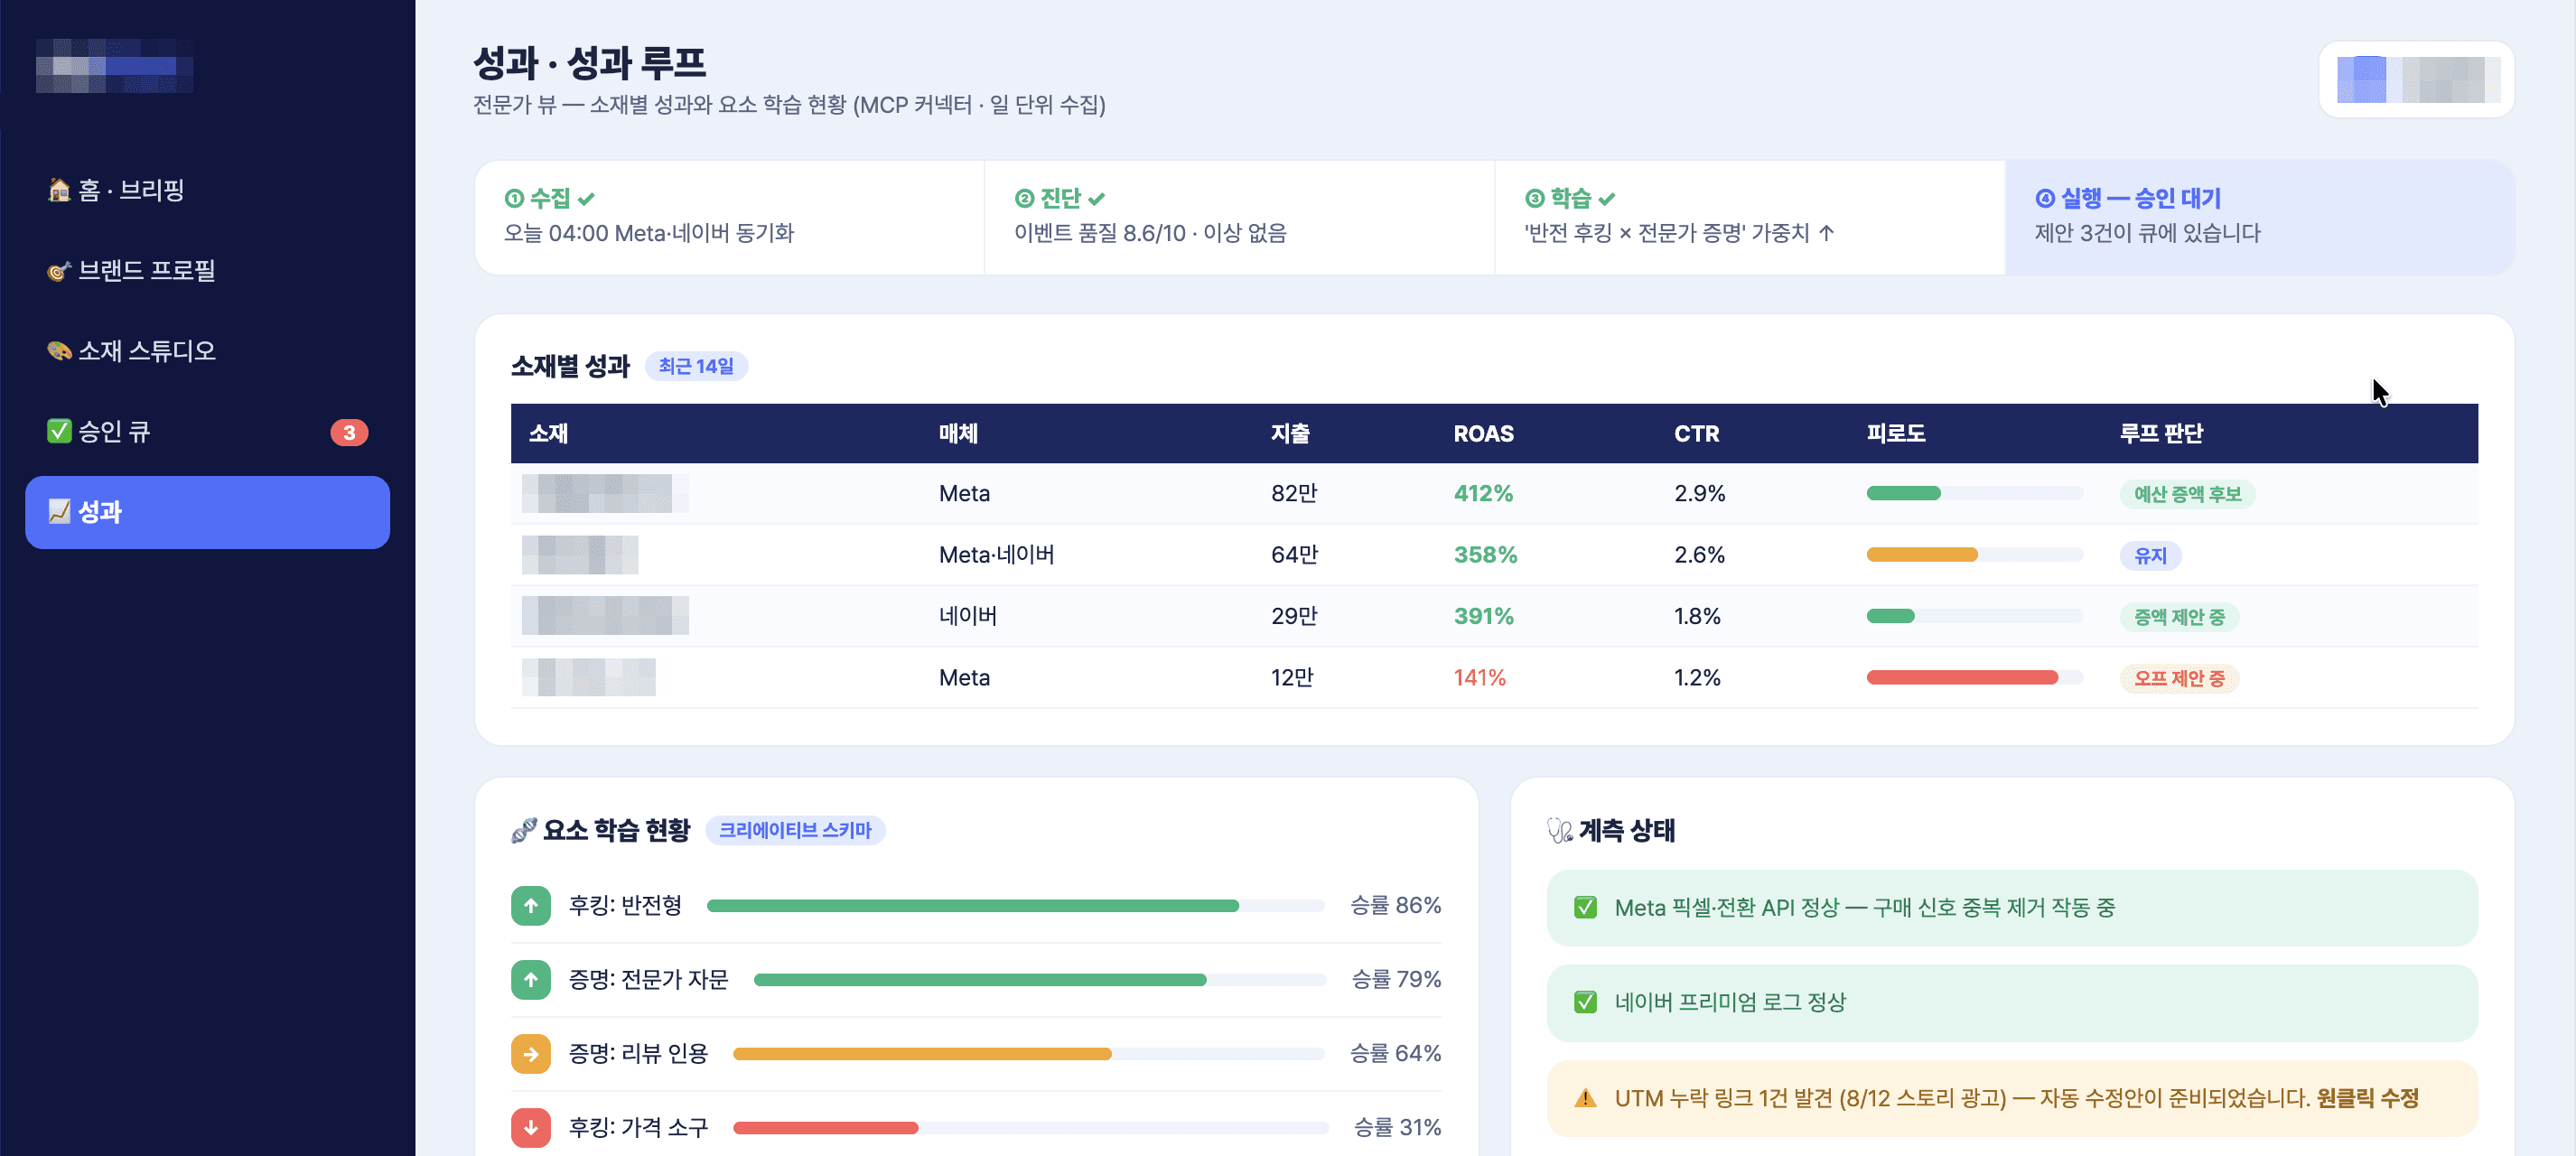This screenshot has width=2576, height=1156.
Task: Click the house icon beside 홈 · 브리핑
Action: (59, 190)
